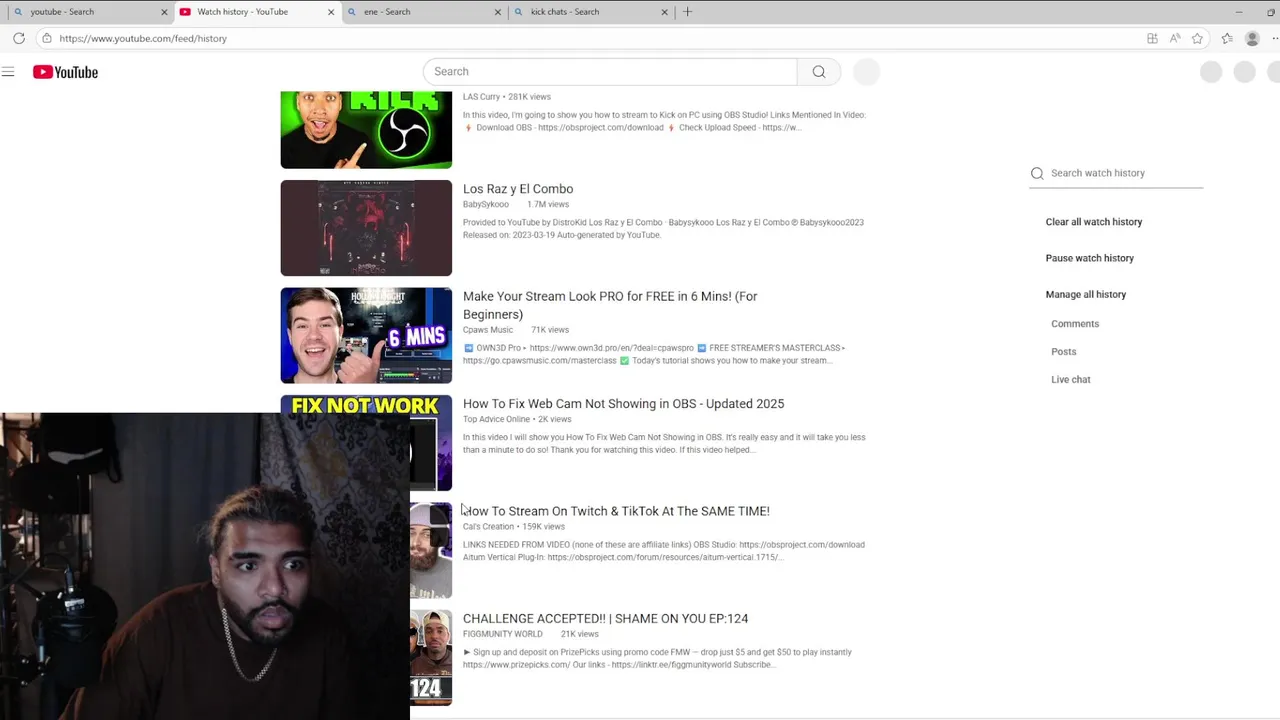This screenshot has width=1280, height=720.
Task: Open the Posts history link
Action: 1064,352
